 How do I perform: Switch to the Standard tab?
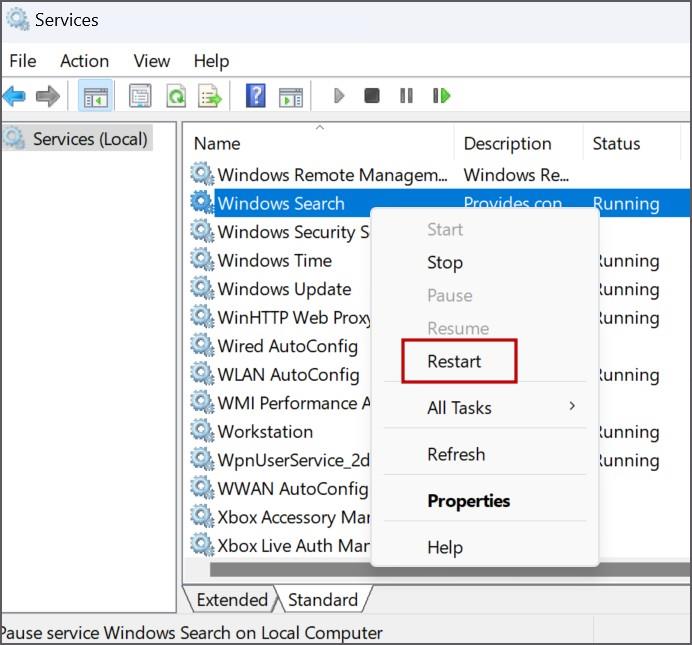pyautogui.click(x=323, y=600)
